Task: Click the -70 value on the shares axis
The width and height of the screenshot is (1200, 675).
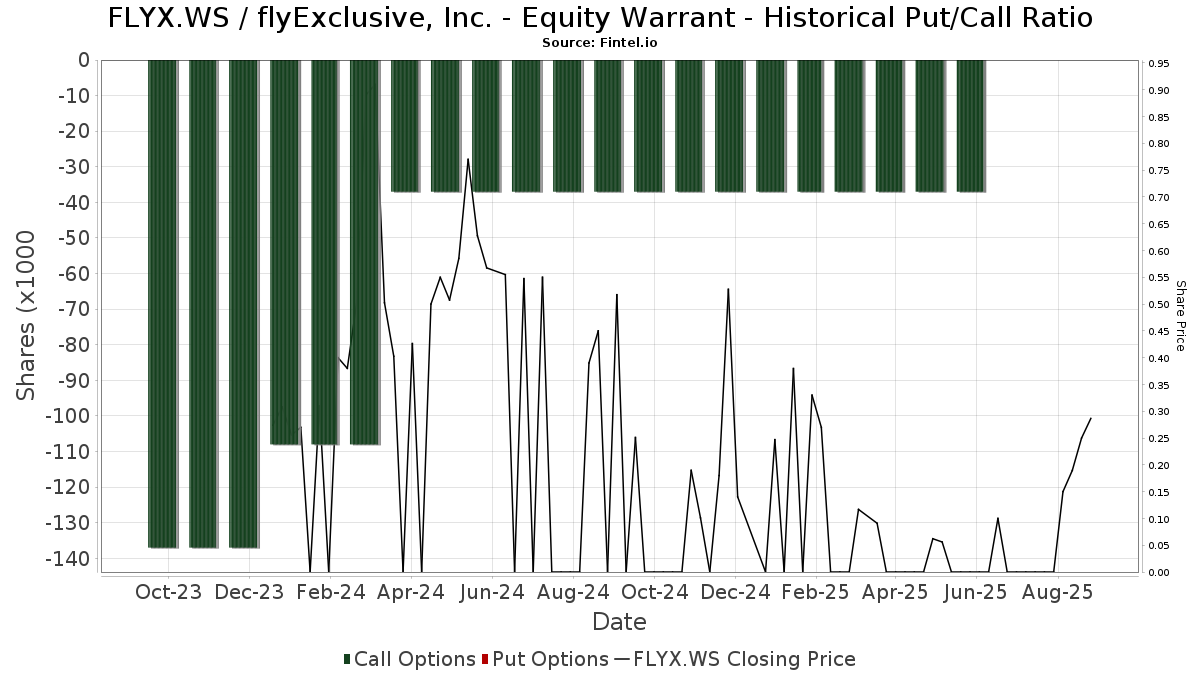Action: click(x=72, y=309)
